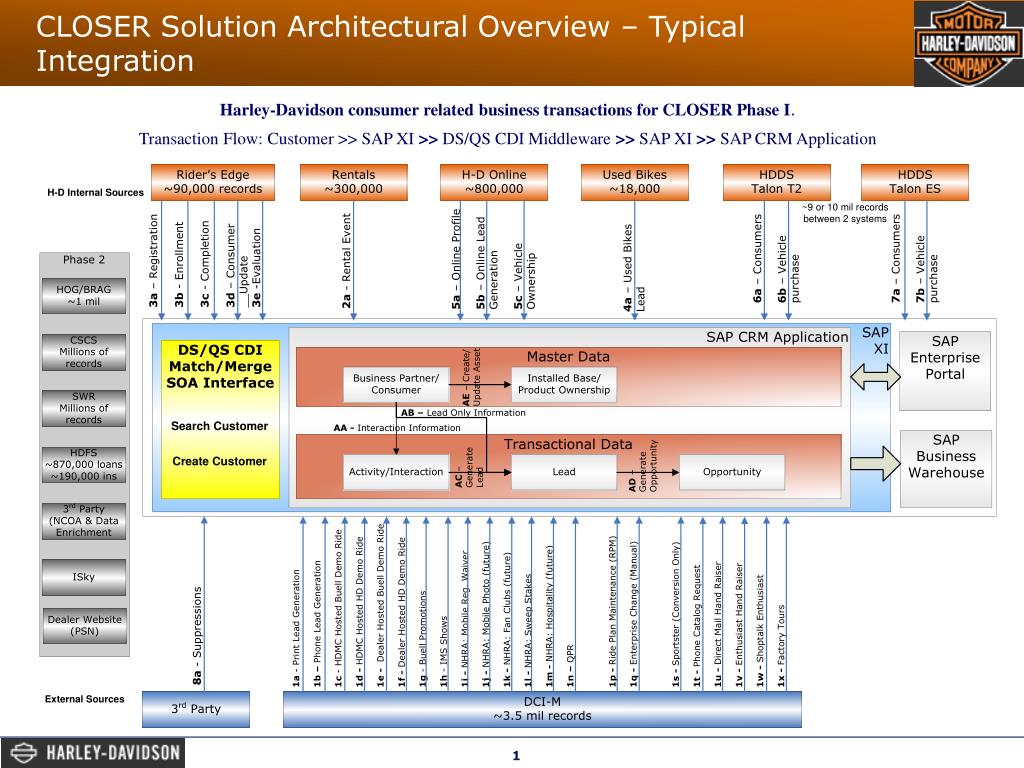Click the 4a – Used Bikes Lead label

[x=633, y=268]
